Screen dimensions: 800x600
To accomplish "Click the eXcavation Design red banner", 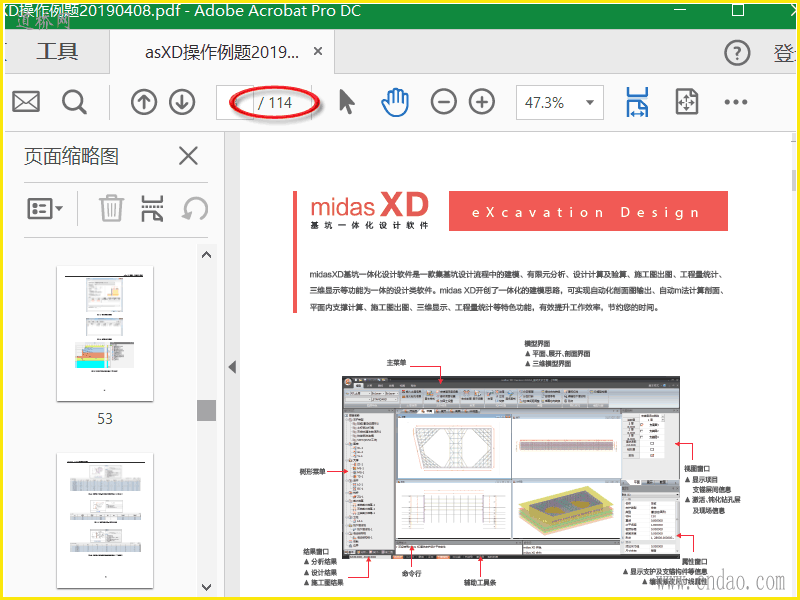I will click(588, 211).
